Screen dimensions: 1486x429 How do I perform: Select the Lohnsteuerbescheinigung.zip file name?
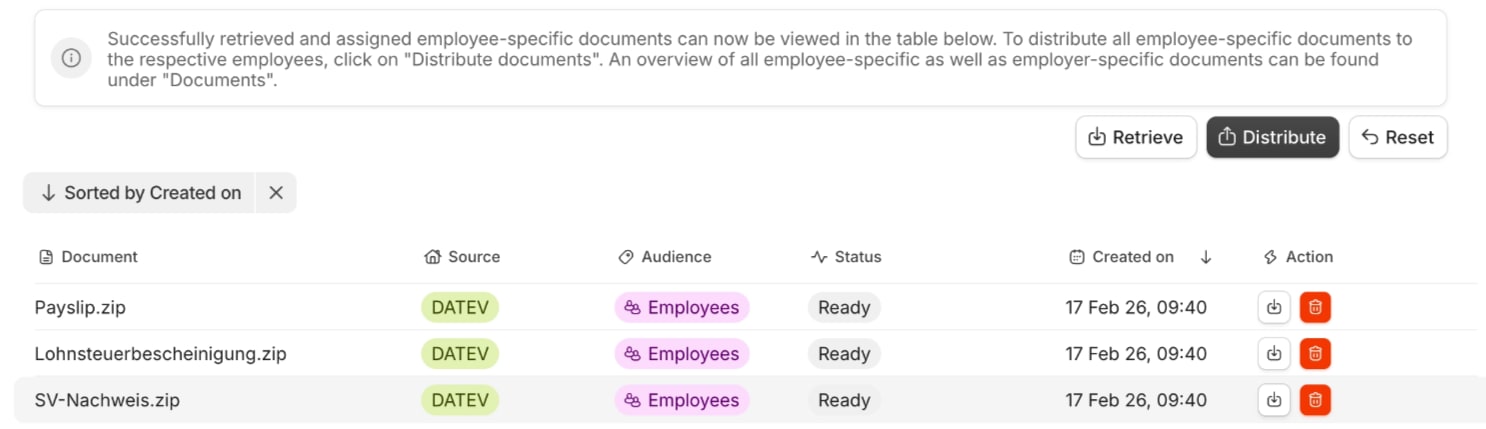point(160,354)
